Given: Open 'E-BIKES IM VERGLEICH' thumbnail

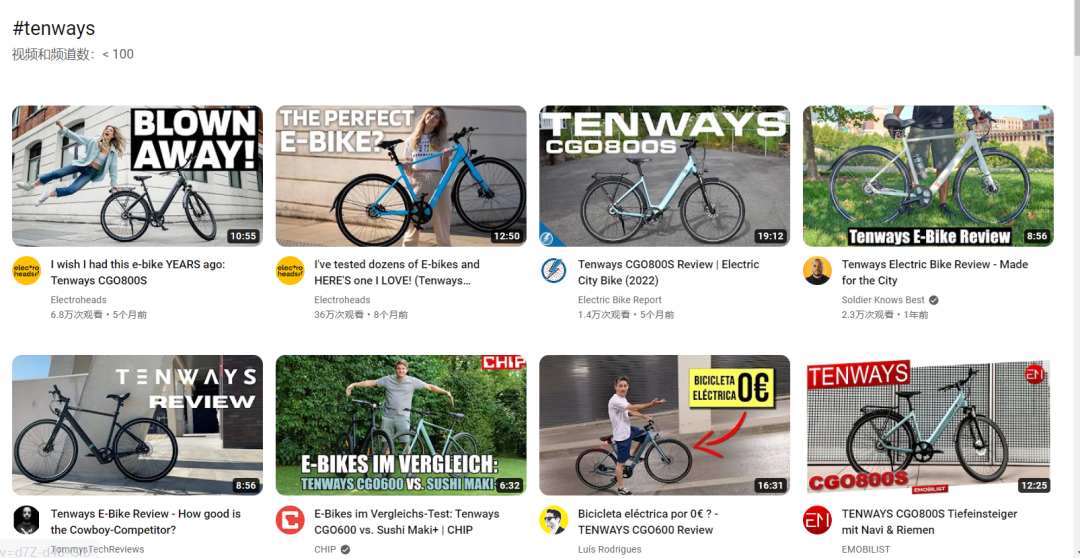Looking at the screenshot, I should (x=401, y=425).
